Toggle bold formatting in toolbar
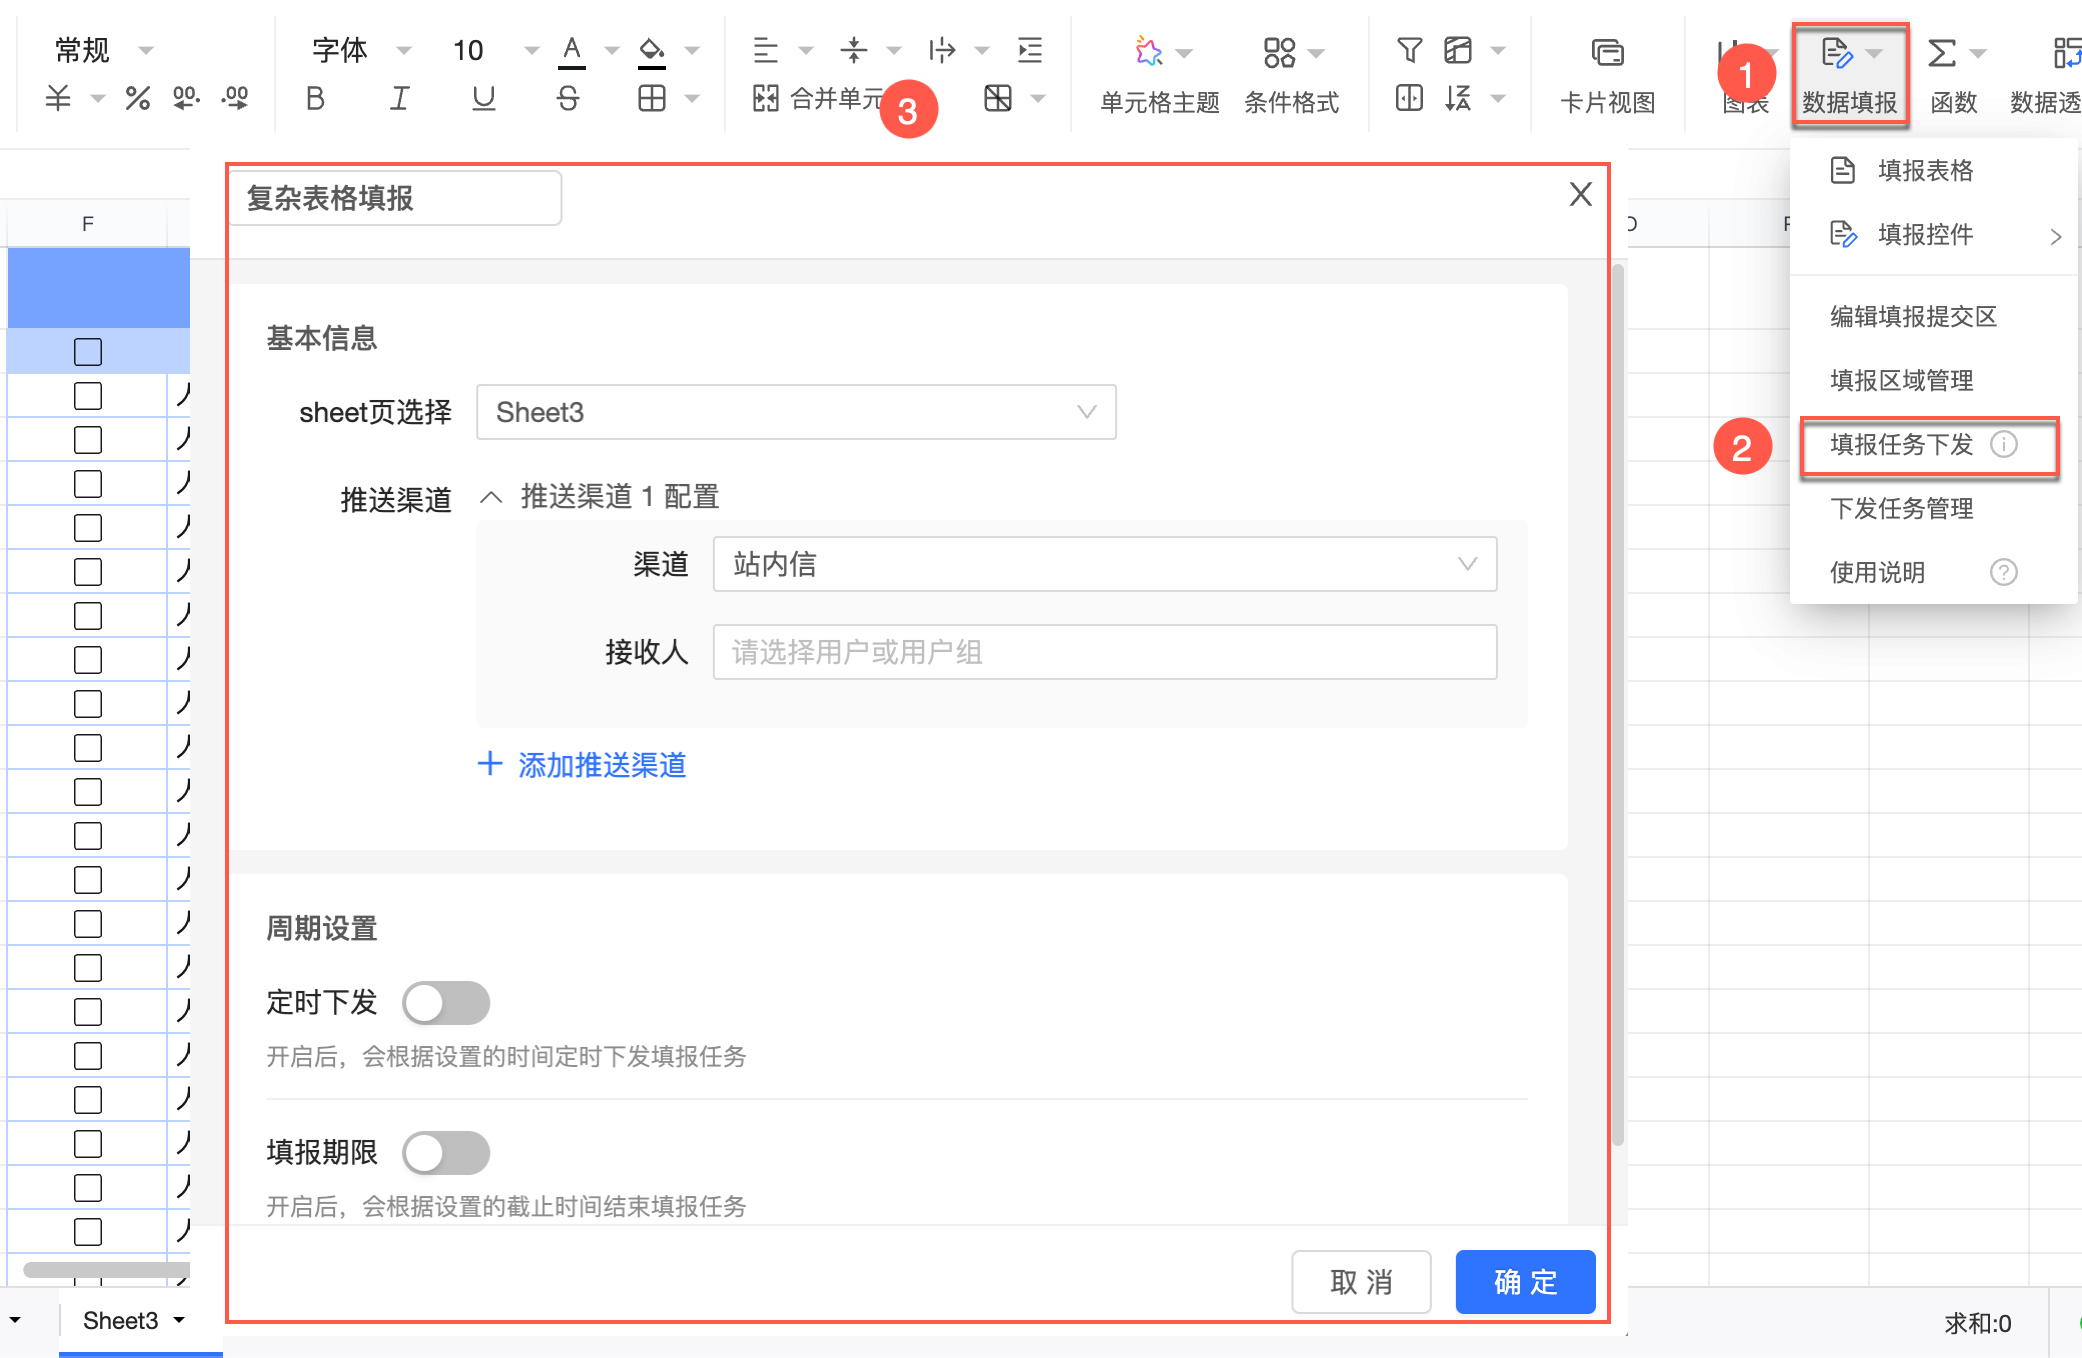 point(315,98)
